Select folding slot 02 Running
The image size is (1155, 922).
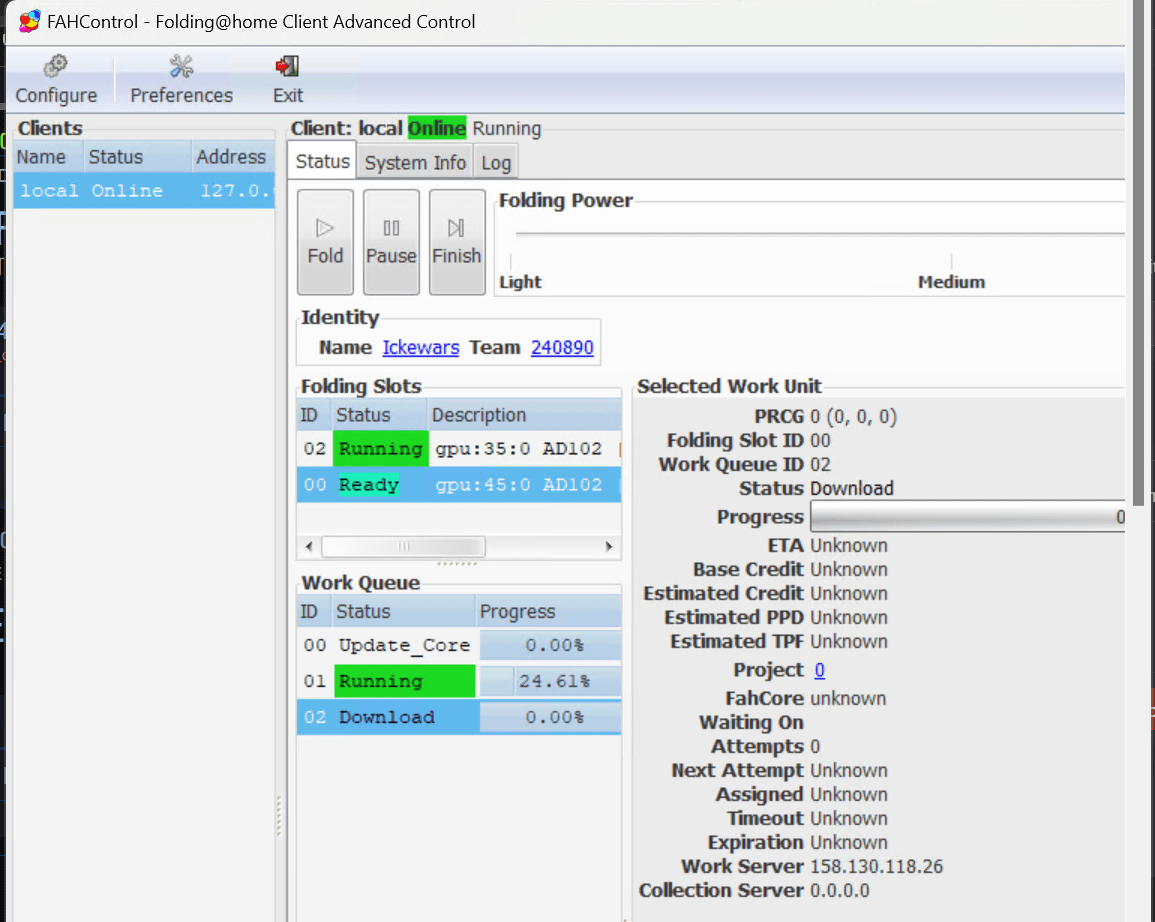[x=459, y=448]
